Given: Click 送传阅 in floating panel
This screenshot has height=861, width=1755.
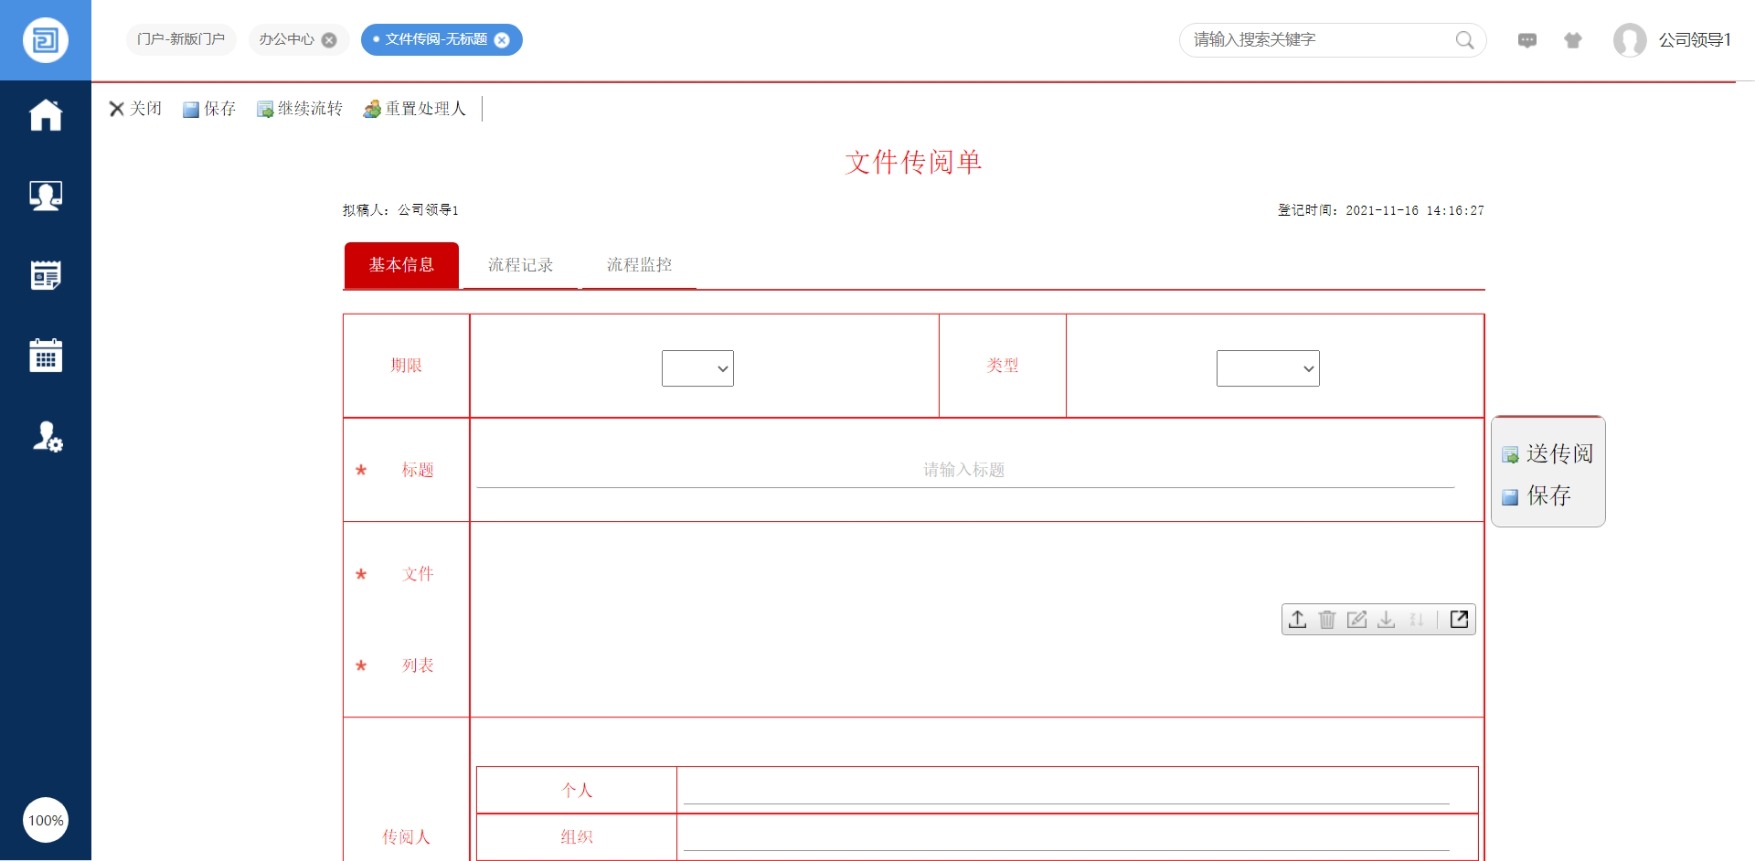Looking at the screenshot, I should pos(1547,454).
